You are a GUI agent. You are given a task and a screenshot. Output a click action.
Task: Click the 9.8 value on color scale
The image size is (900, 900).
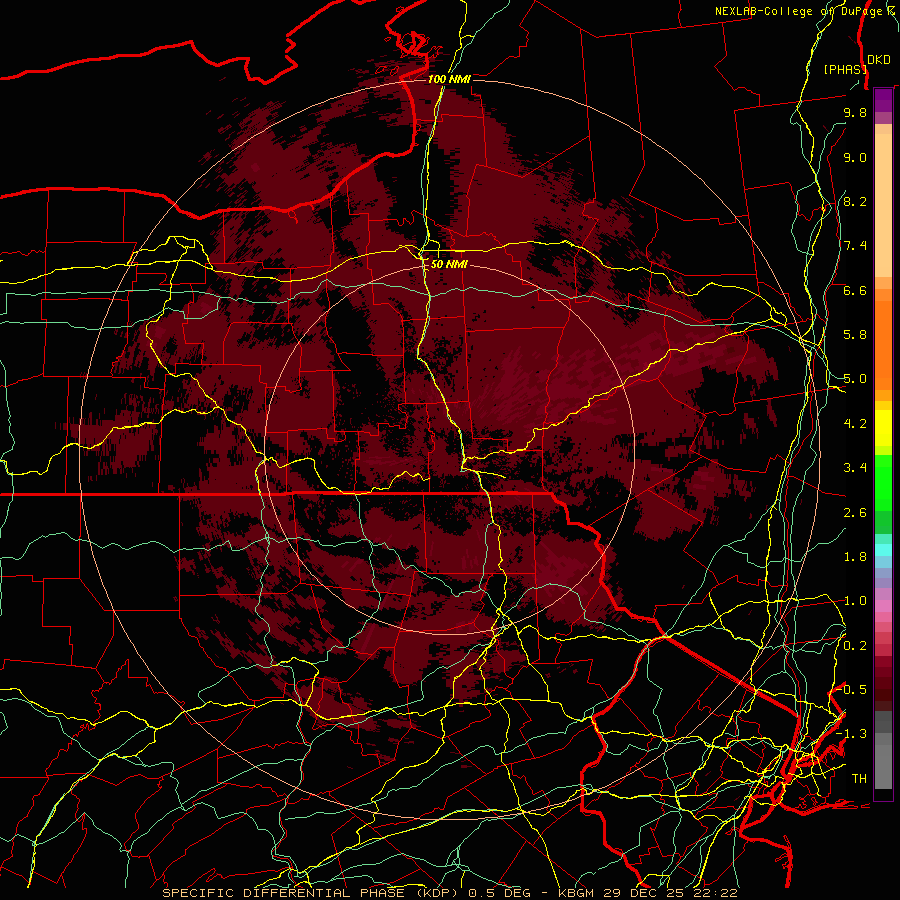click(855, 112)
